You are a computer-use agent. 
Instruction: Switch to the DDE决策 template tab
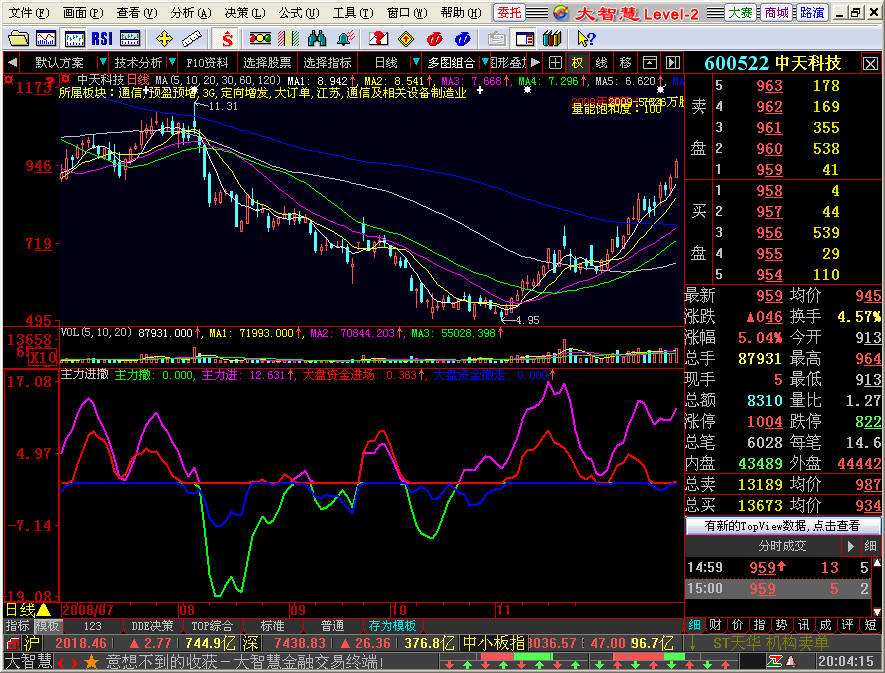(152, 626)
